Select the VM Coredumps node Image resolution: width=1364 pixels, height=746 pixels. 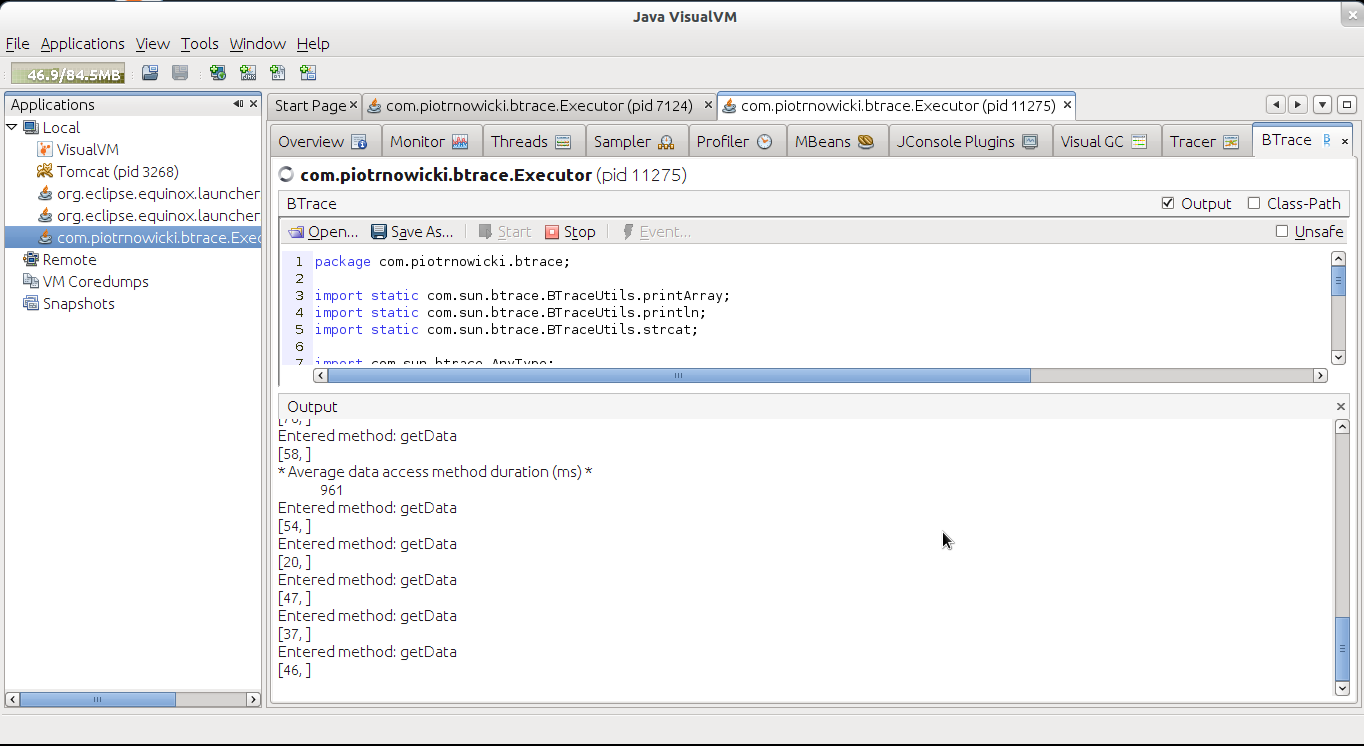click(95, 281)
